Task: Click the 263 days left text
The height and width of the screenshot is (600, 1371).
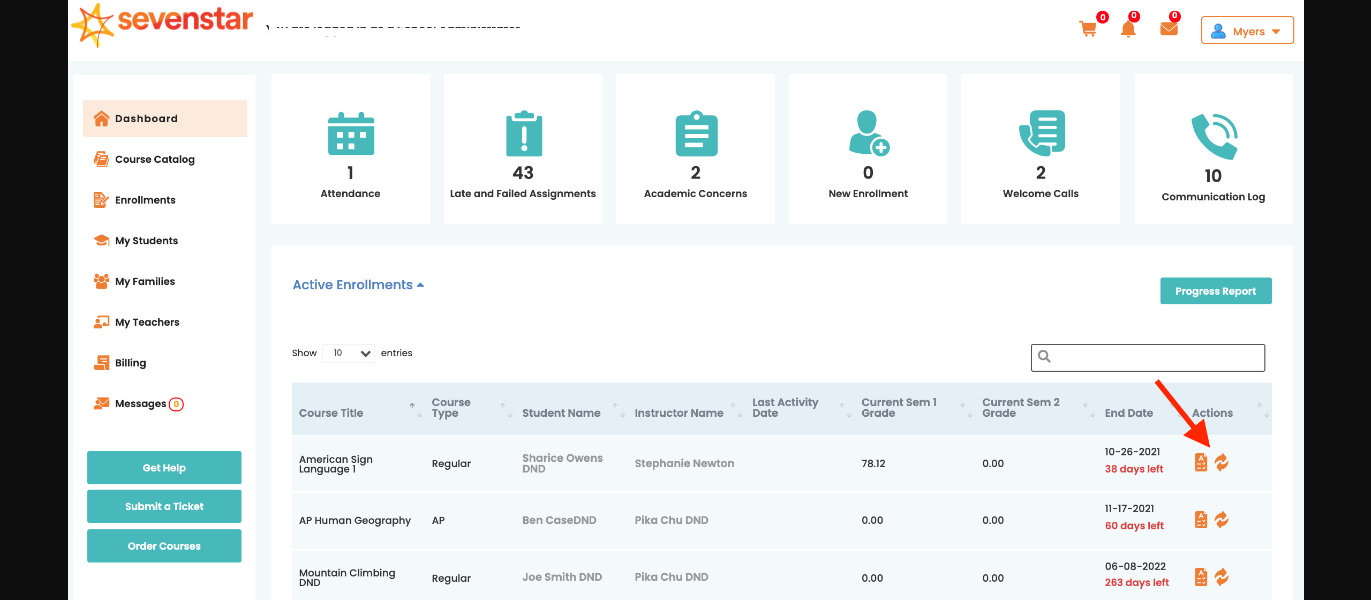Action: tap(1137, 583)
